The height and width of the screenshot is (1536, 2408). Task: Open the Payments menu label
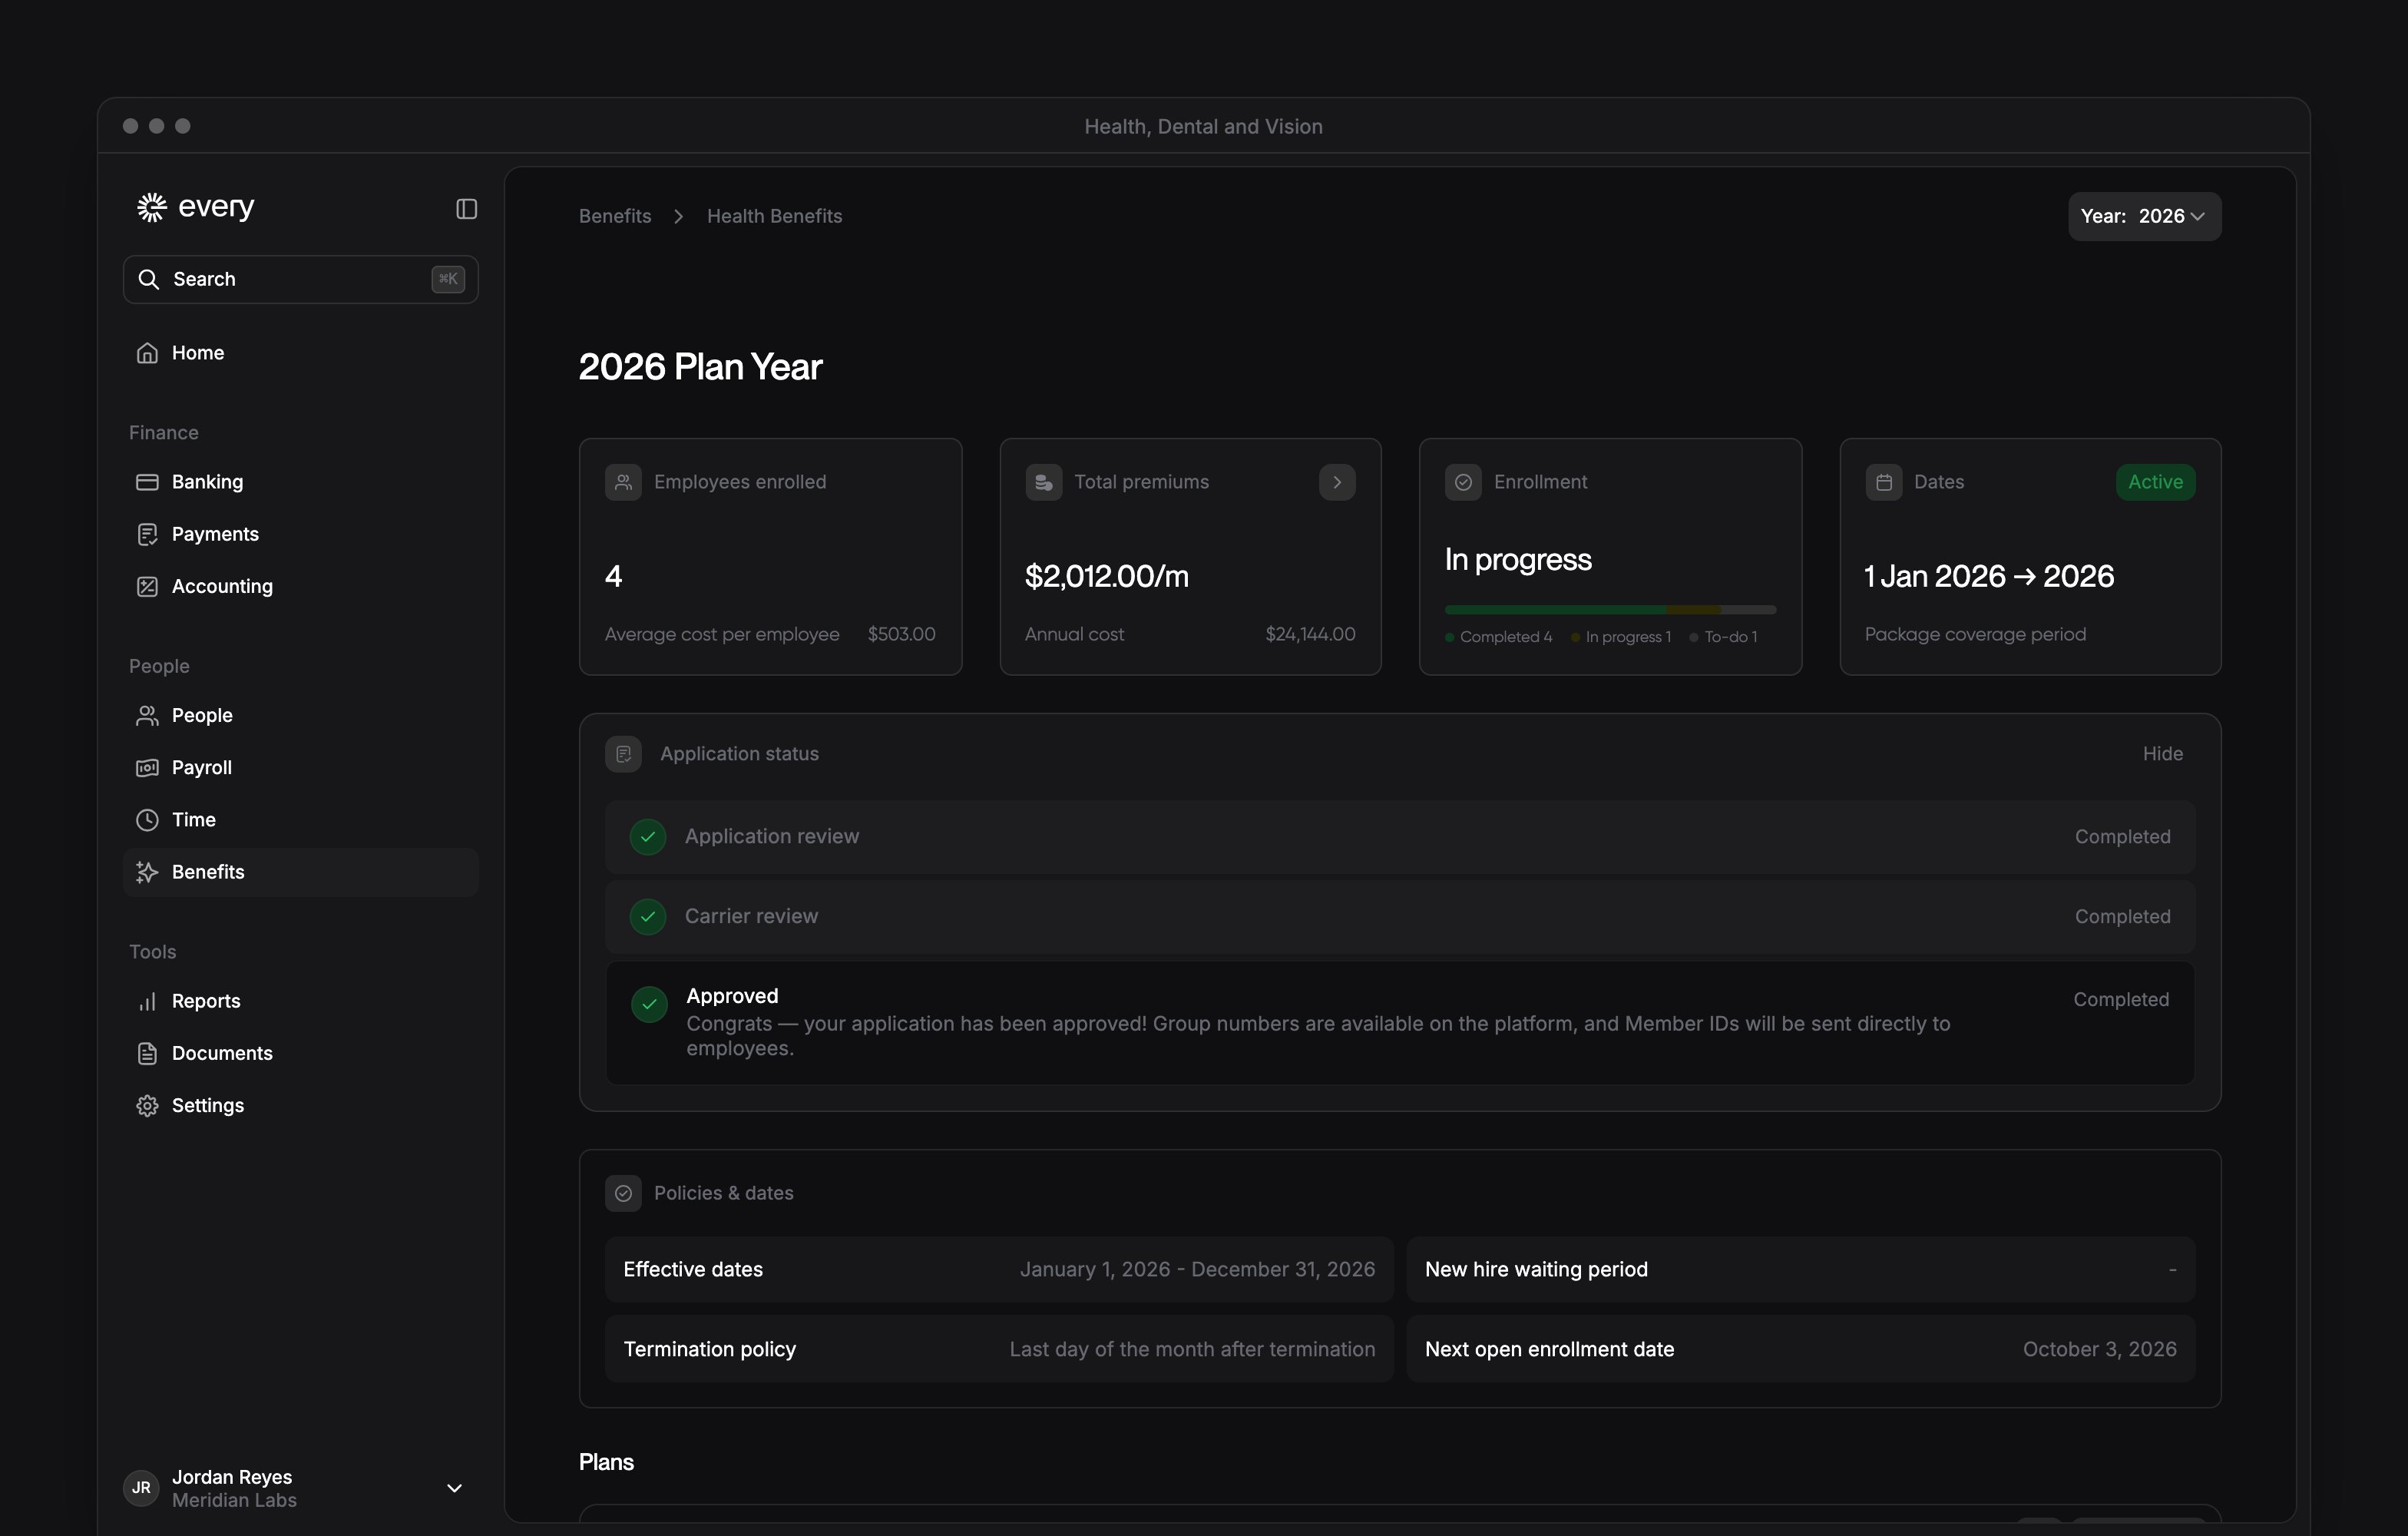(x=215, y=534)
